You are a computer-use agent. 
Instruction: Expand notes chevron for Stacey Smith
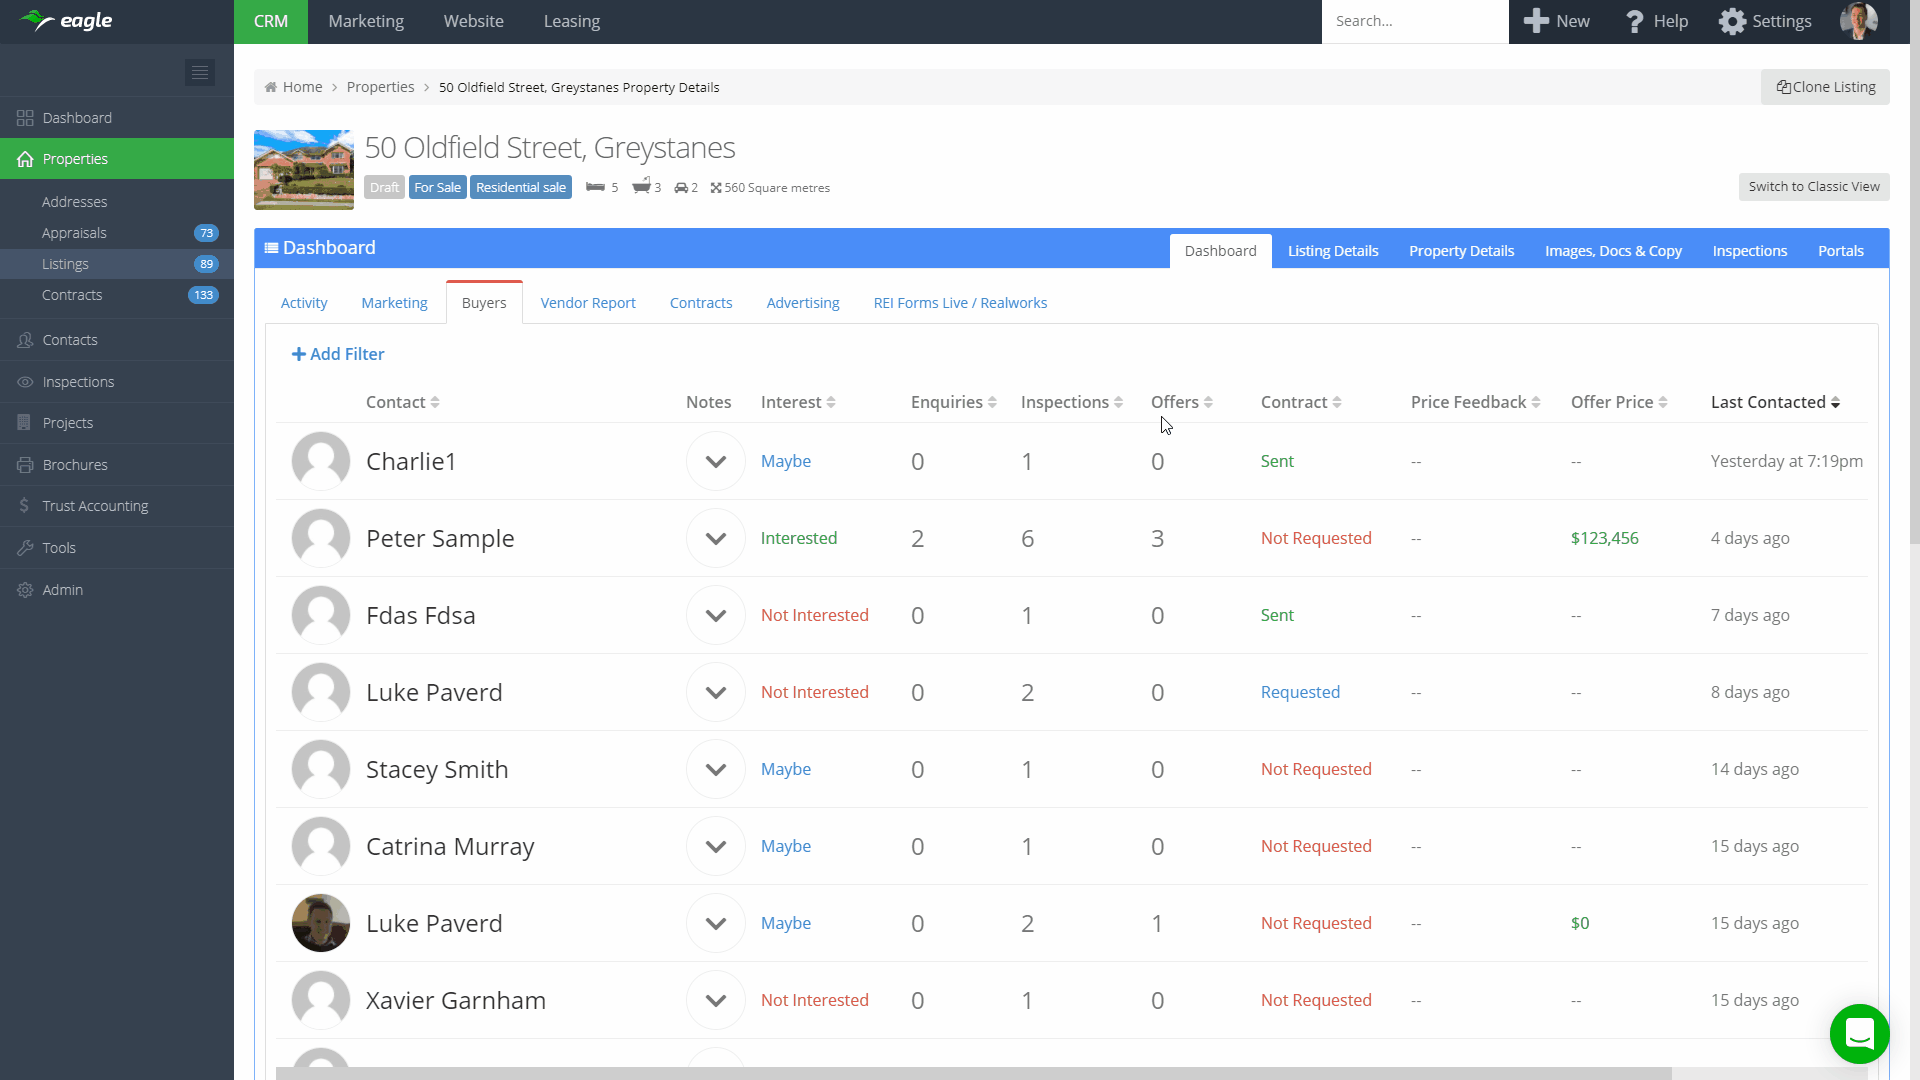(715, 769)
